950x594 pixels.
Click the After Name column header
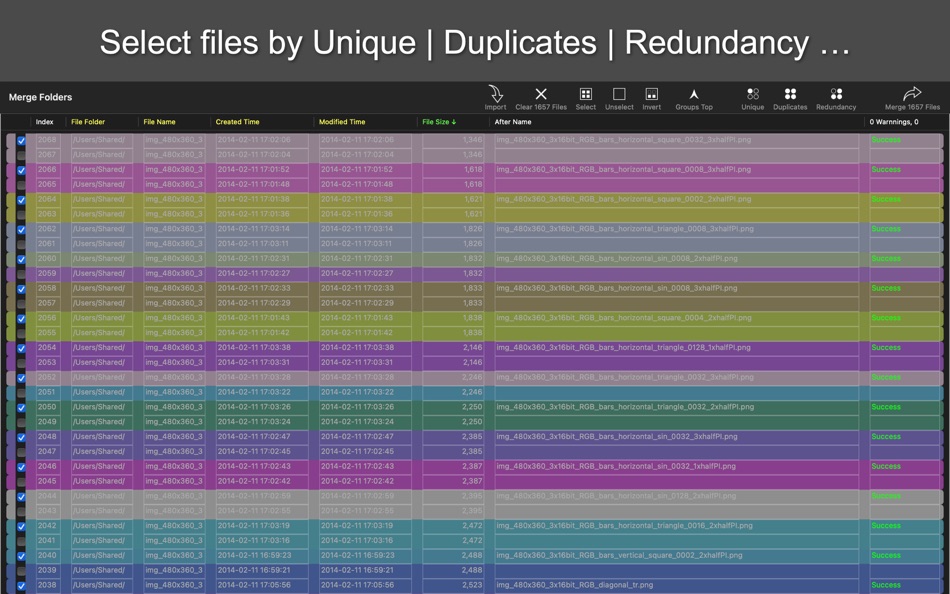(x=513, y=122)
